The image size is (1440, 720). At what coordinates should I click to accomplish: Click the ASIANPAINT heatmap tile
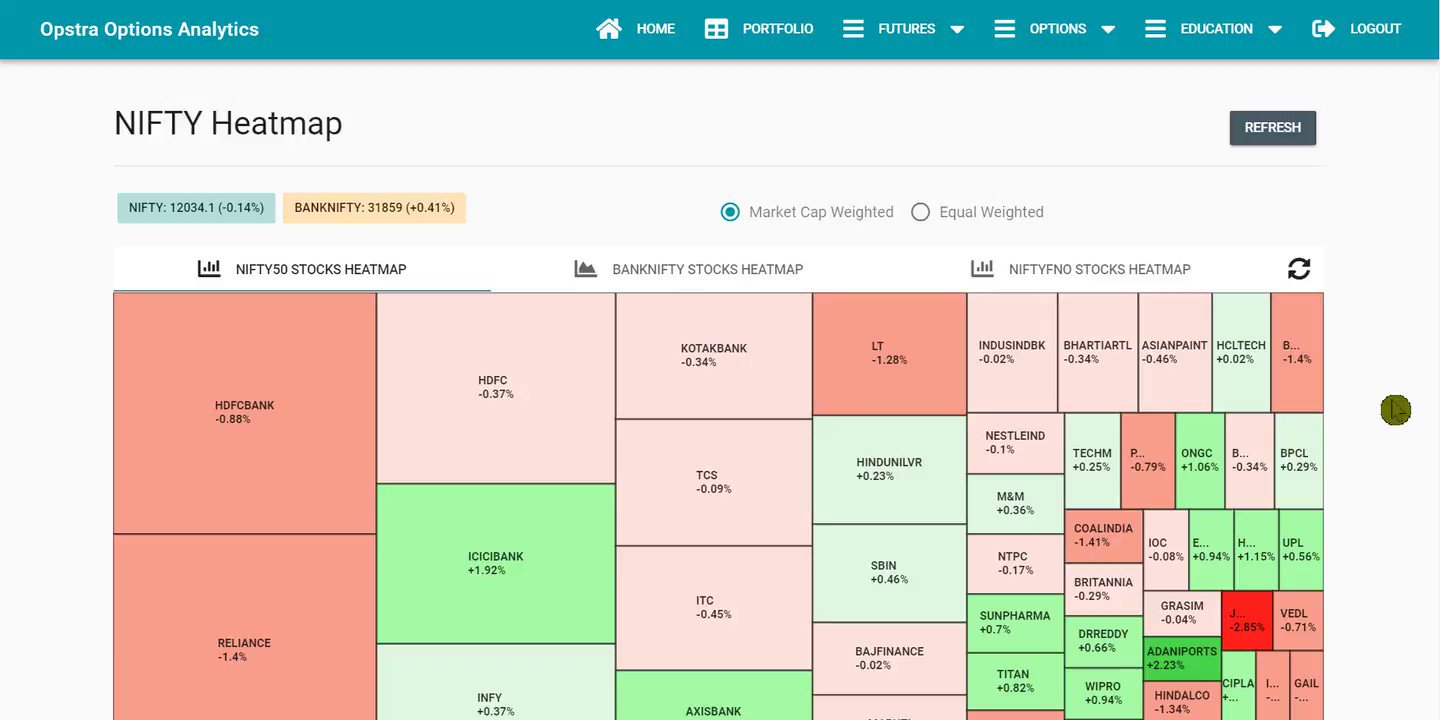click(1175, 353)
